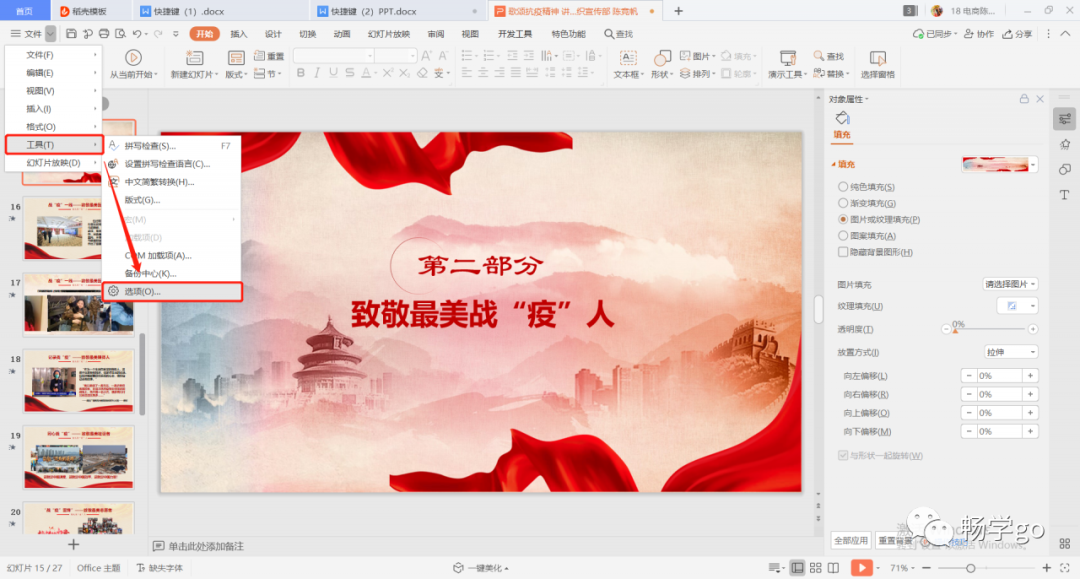Open the font name combo box
1080x579 pixels.
point(334,56)
